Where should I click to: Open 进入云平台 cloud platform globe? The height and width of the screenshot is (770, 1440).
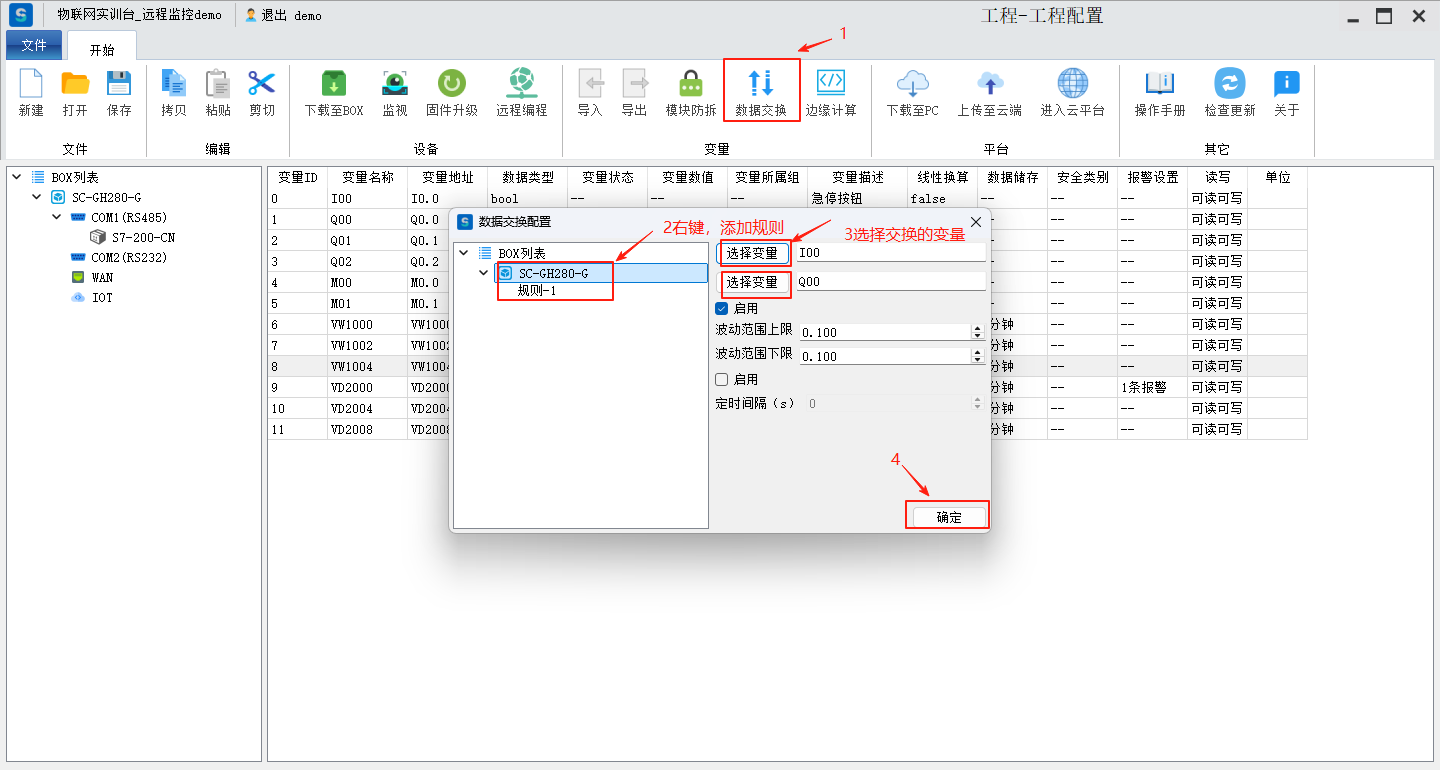pos(1072,92)
